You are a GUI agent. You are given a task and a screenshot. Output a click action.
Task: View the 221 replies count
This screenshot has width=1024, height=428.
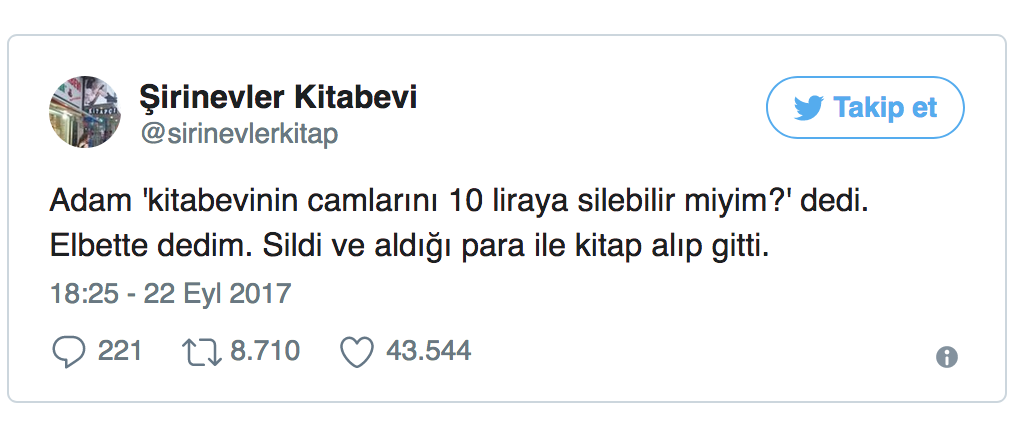pos(120,351)
